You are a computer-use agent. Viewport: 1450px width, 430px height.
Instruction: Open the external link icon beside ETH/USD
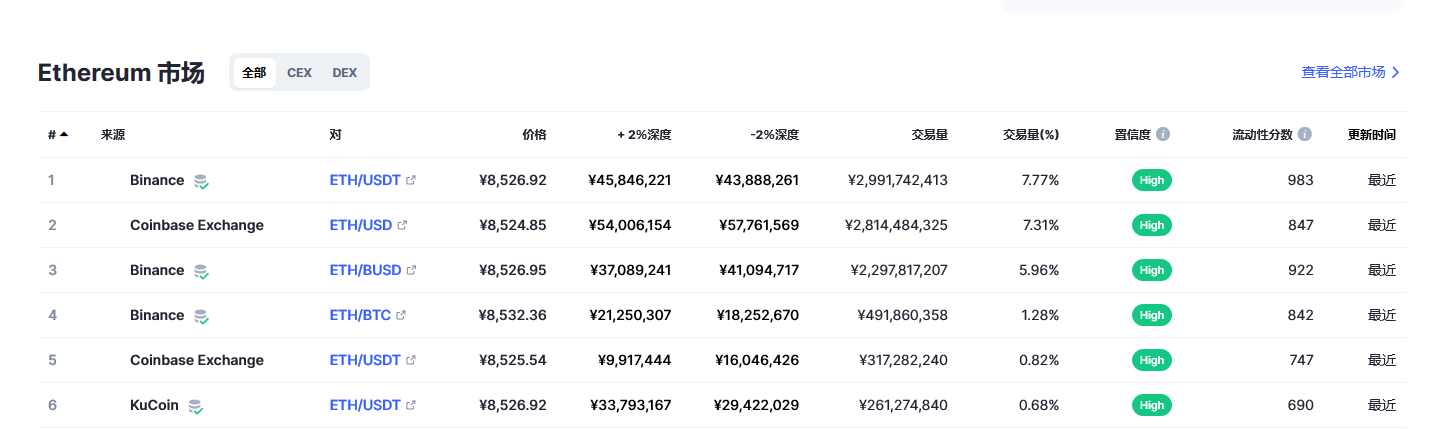[x=402, y=225]
